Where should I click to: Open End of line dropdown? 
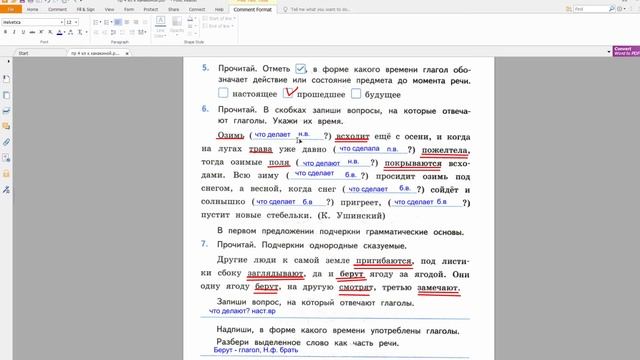pos(218,26)
